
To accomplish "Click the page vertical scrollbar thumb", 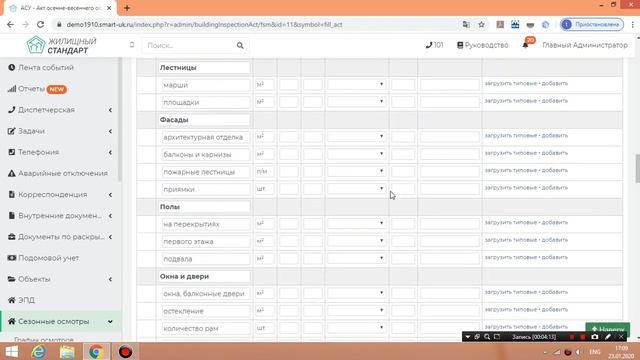I will (x=637, y=168).
